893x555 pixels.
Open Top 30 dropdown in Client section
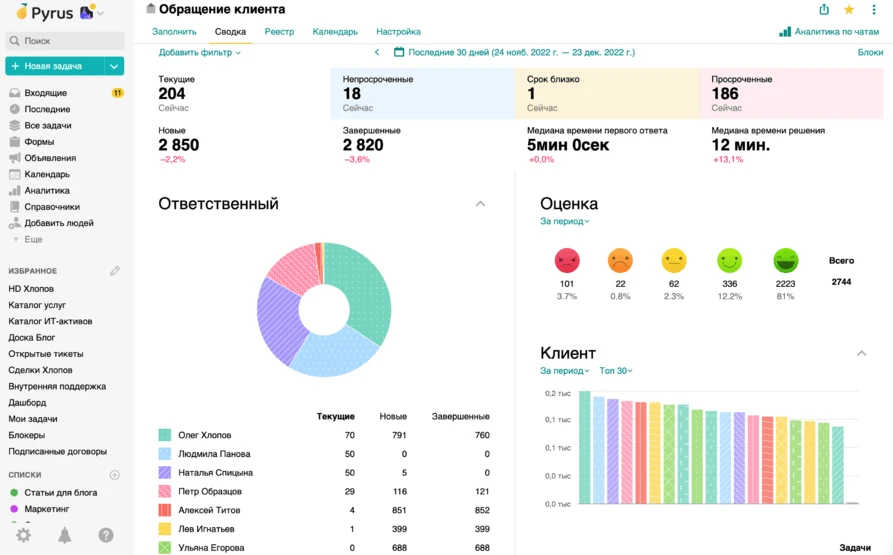click(x=616, y=371)
